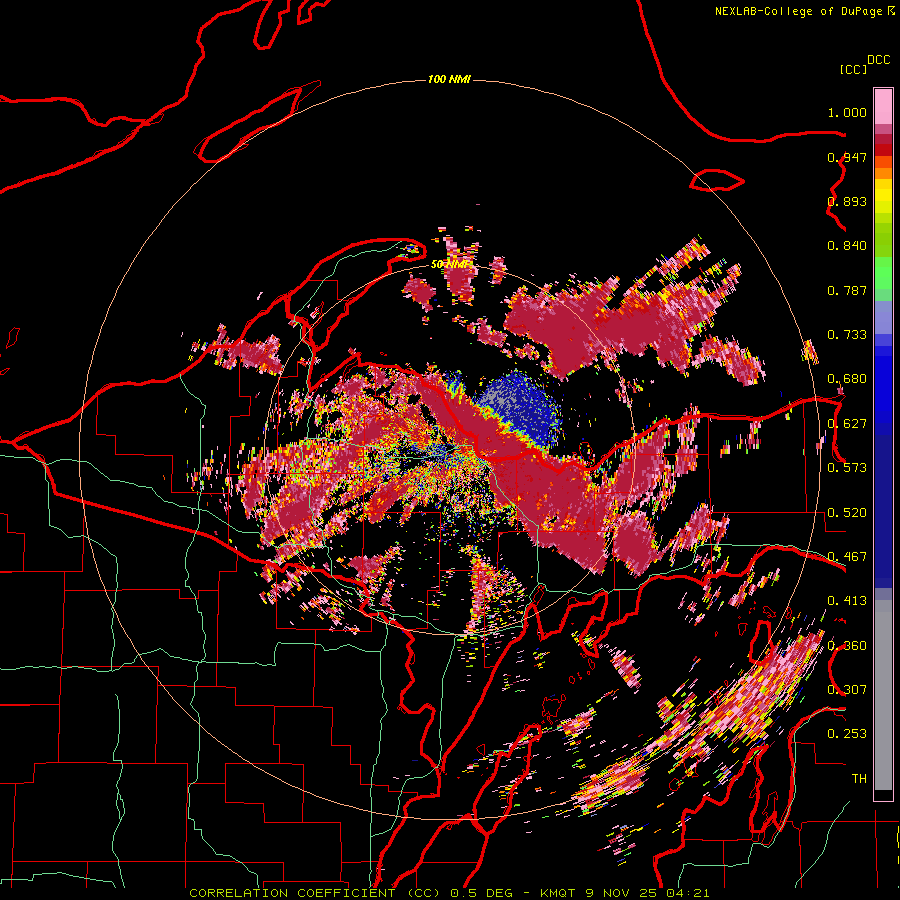The width and height of the screenshot is (900, 900).
Task: Select the 0.467 legend value
Action: coord(847,557)
